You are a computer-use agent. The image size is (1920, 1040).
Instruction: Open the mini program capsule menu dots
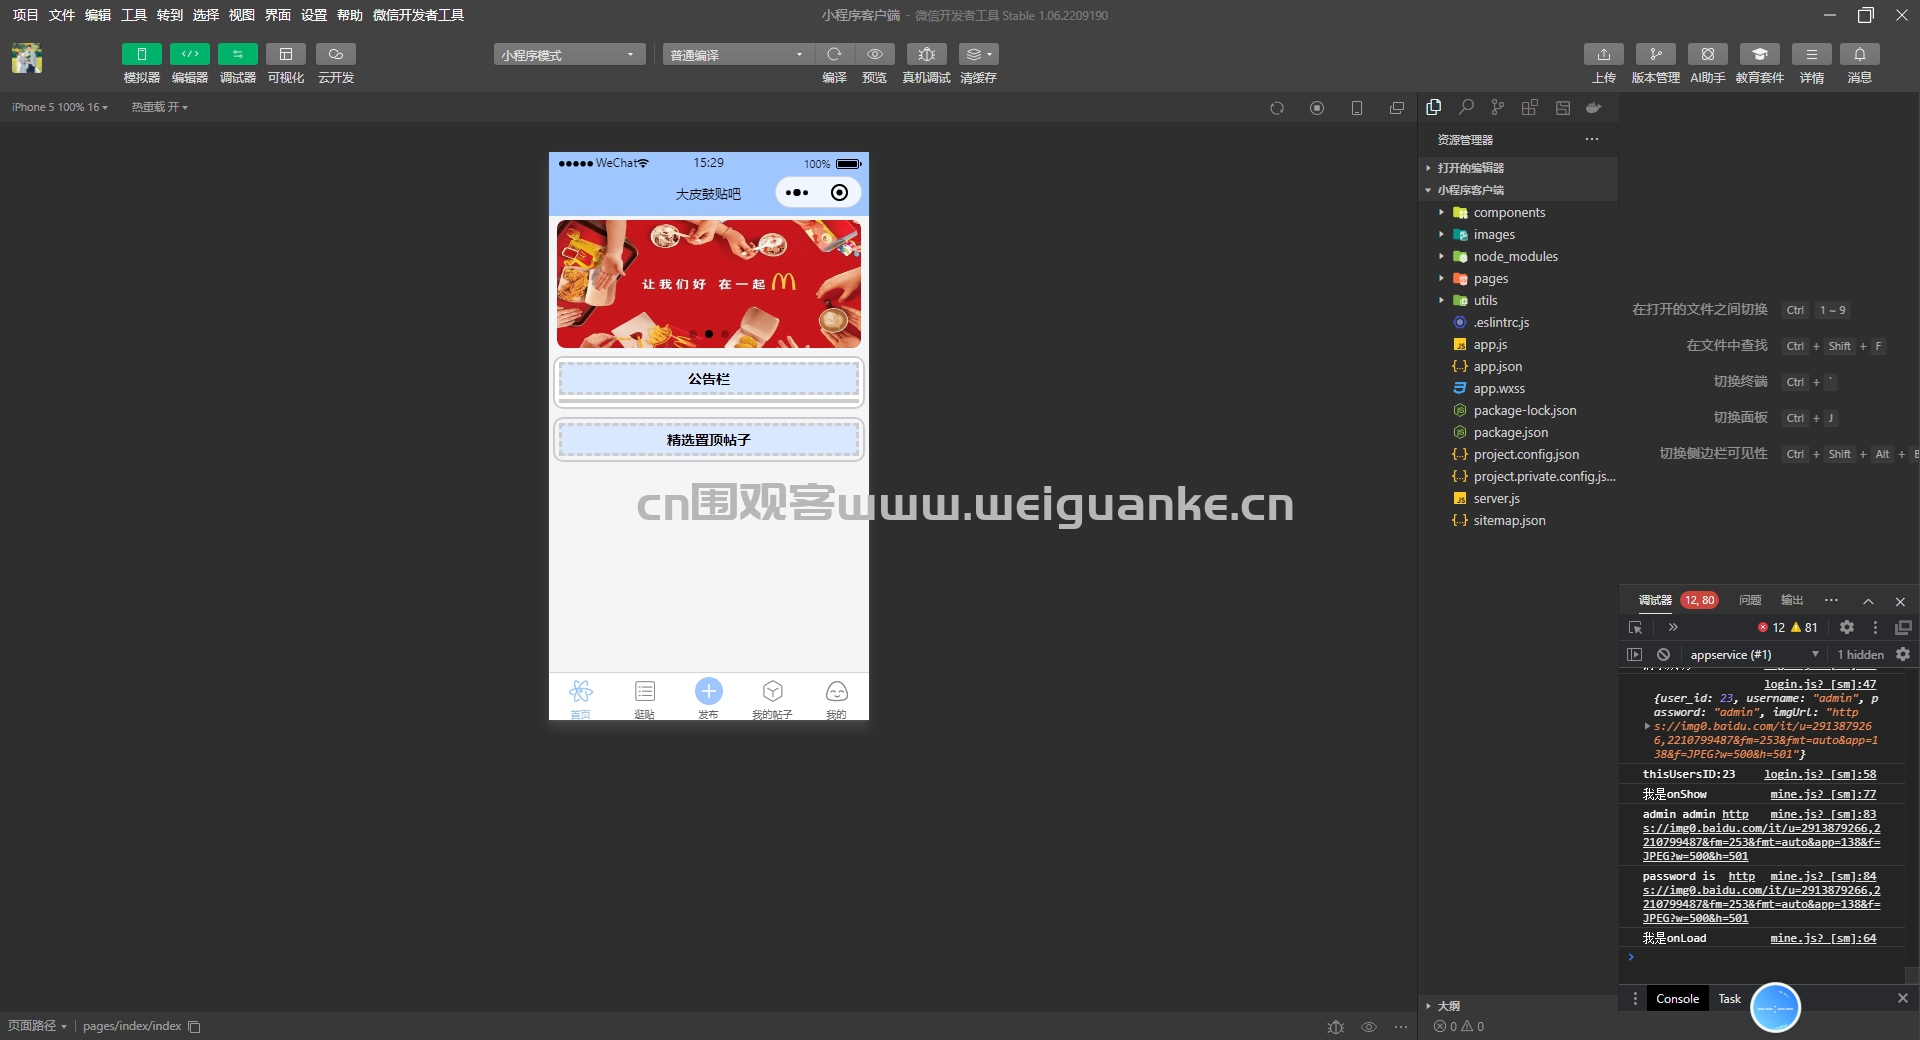[797, 193]
